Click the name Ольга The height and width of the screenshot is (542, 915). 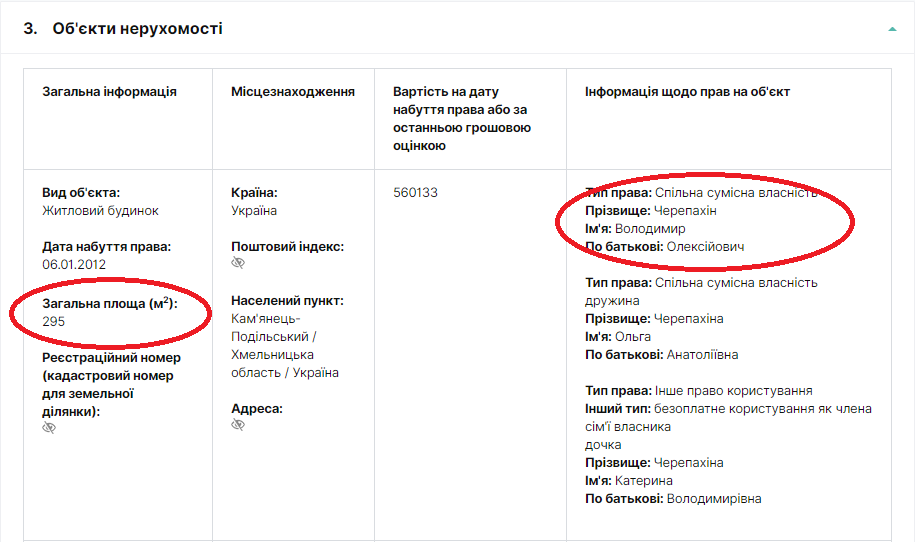(632, 337)
